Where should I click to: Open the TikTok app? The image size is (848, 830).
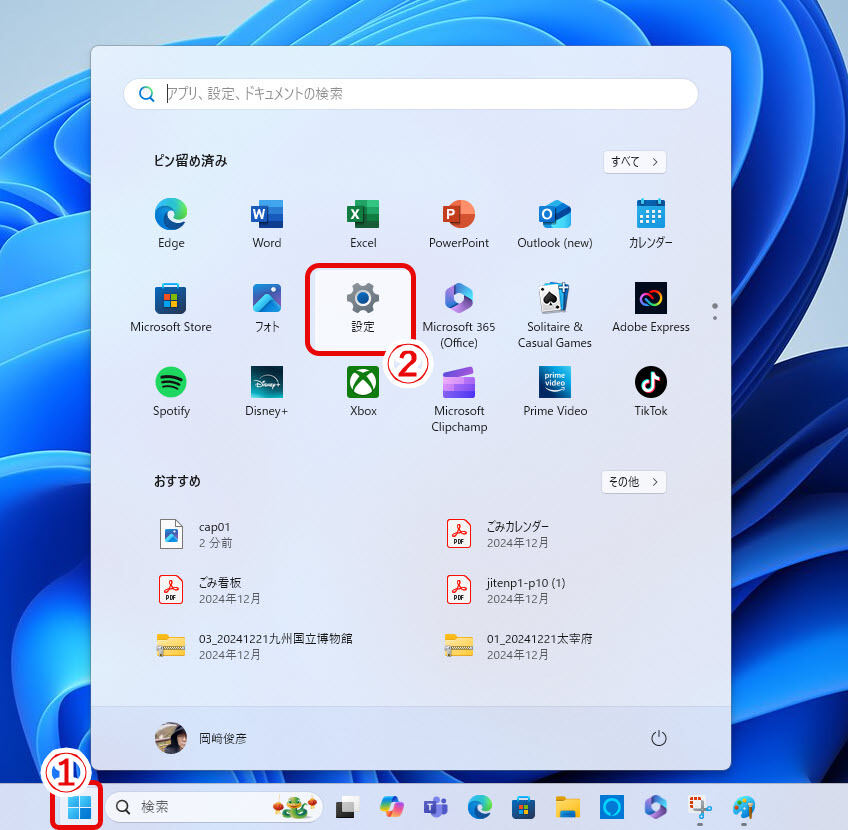point(651,391)
